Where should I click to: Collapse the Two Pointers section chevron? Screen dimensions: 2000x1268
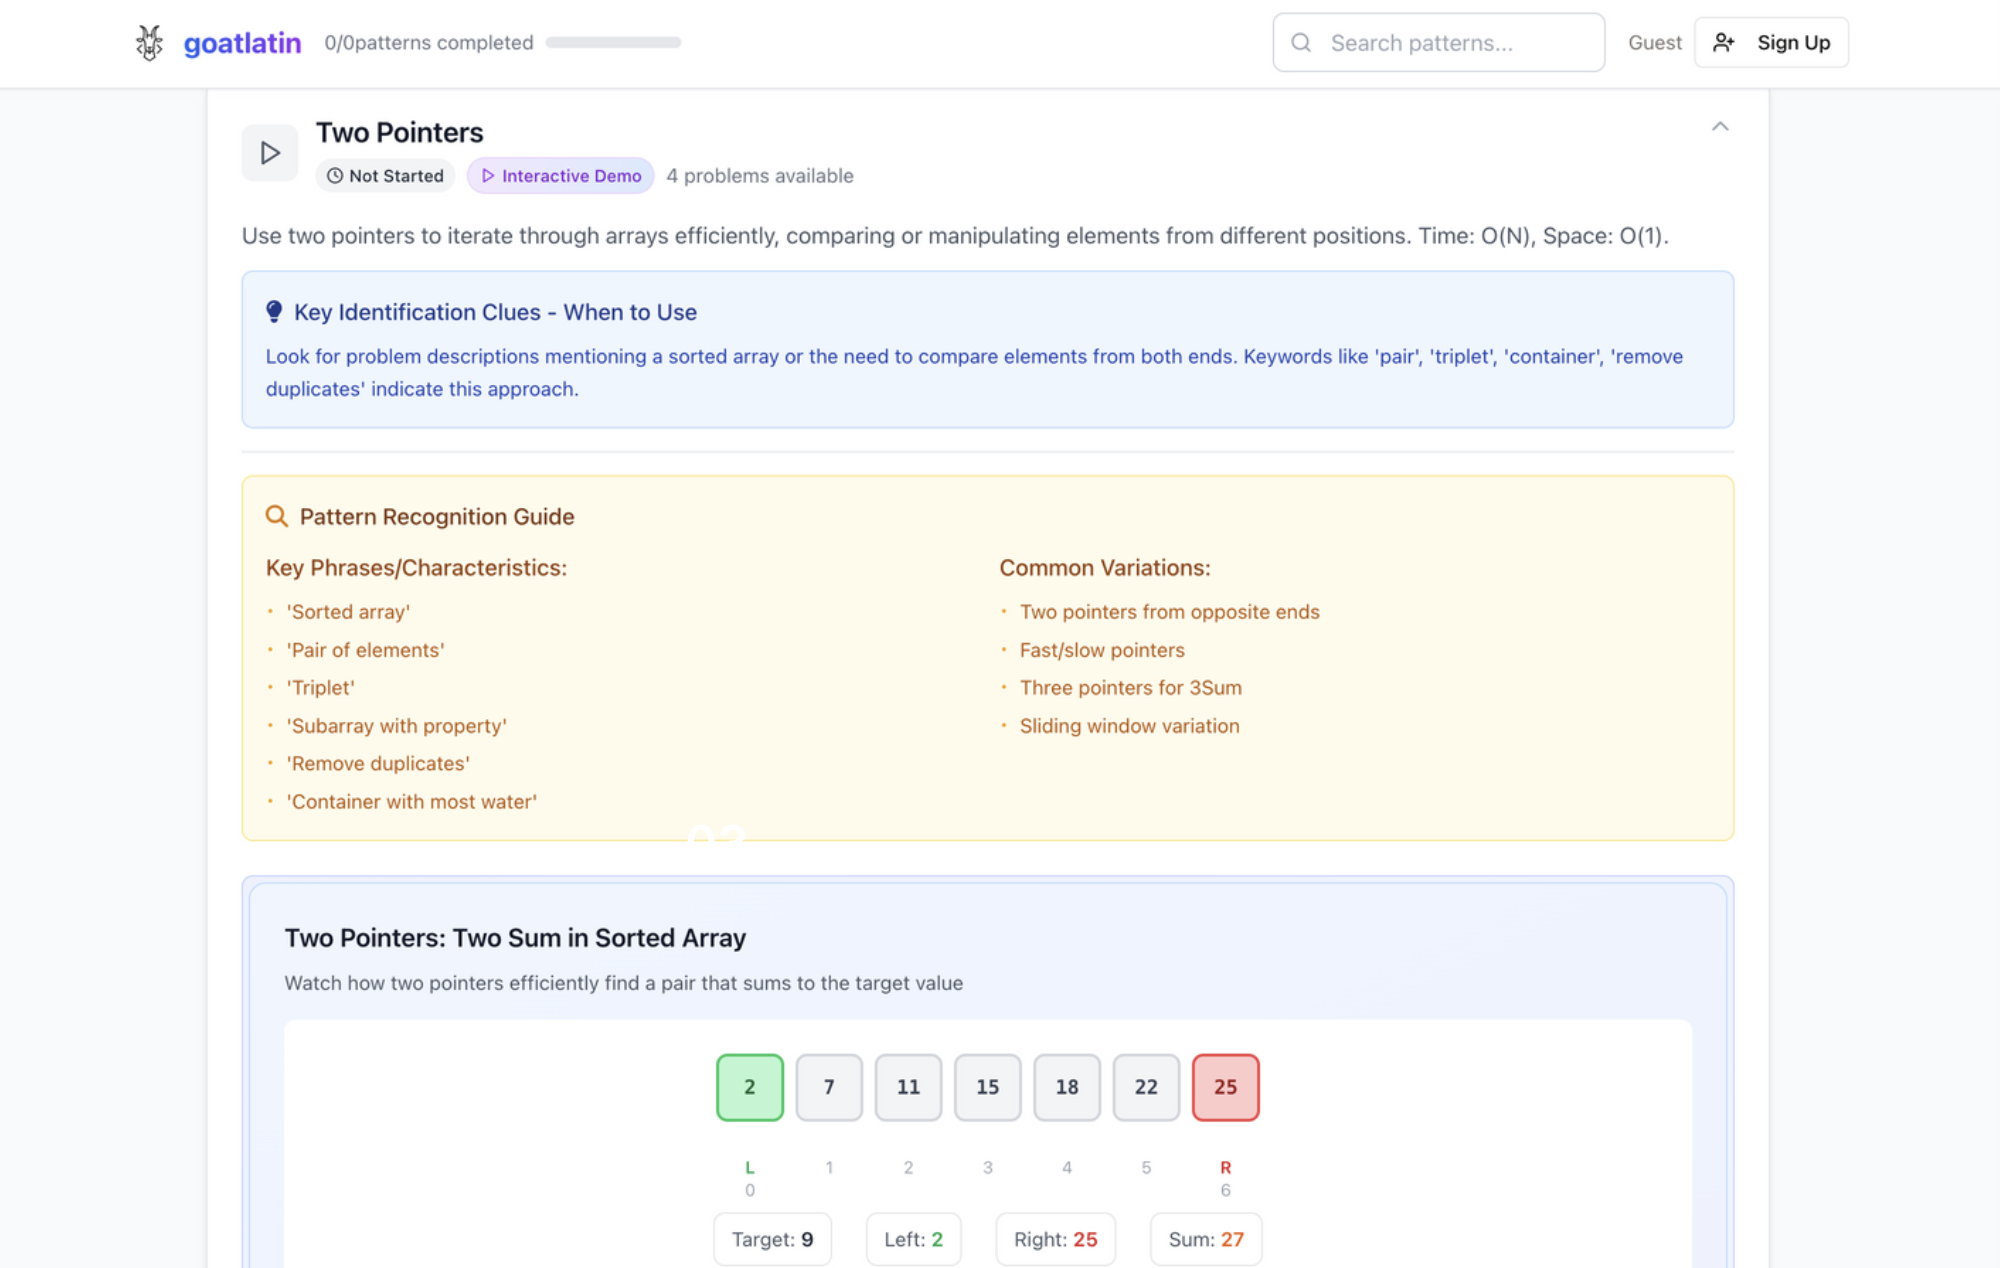tap(1720, 126)
